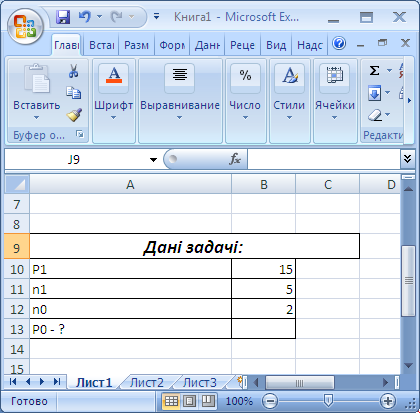Click the vertical scrollbar thumb
The width and height of the screenshot is (420, 413).
point(408,281)
